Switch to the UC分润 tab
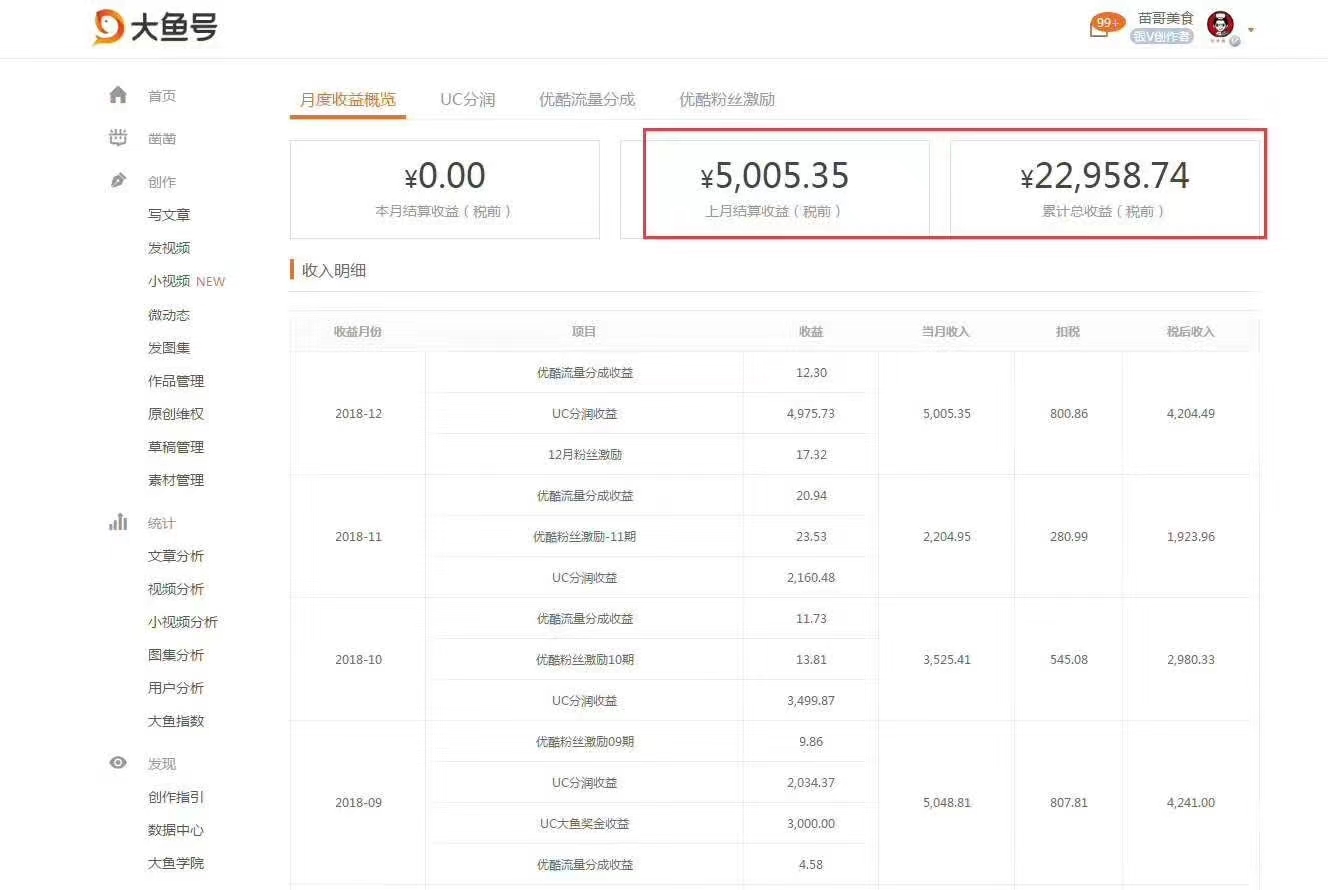This screenshot has width=1328, height=890. tap(467, 99)
